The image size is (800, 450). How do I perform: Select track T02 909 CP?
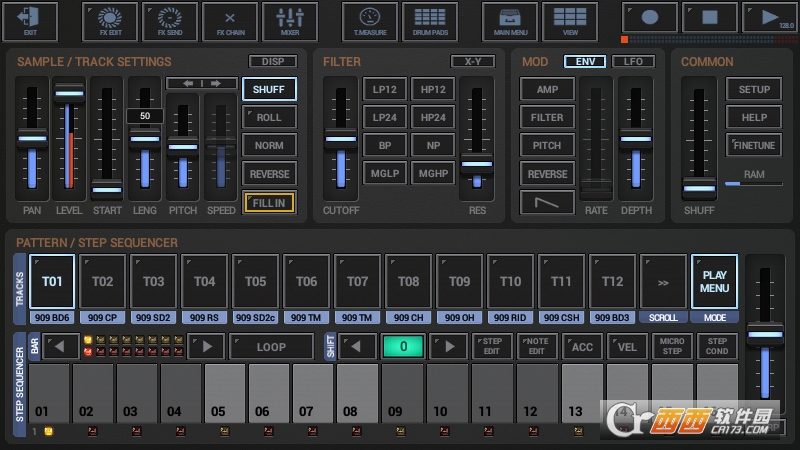(x=103, y=281)
